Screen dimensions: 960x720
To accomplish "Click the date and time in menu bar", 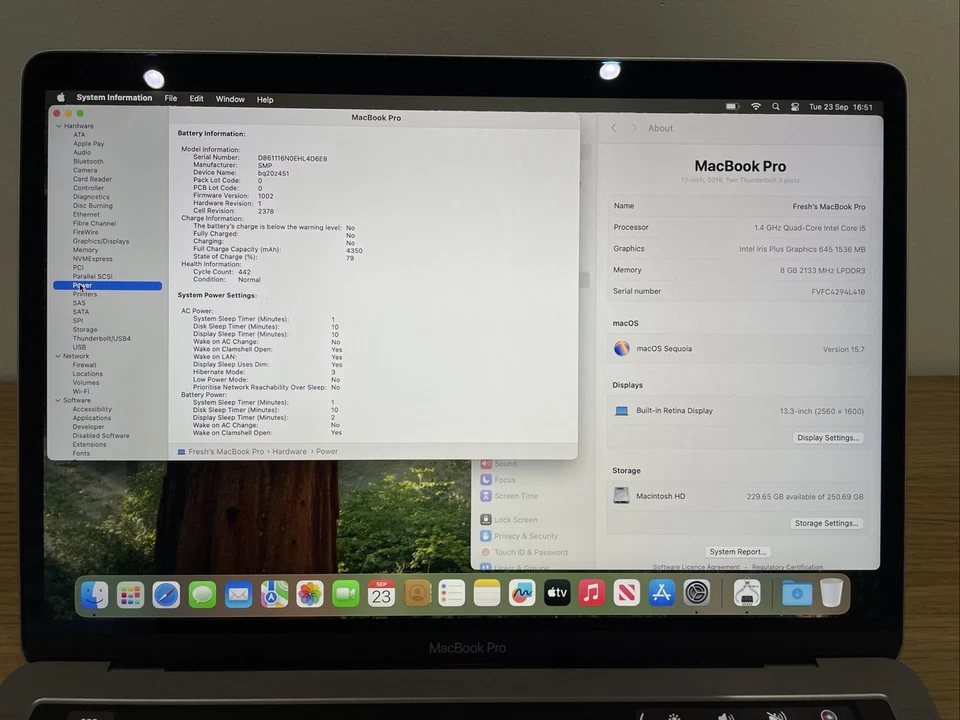I will click(841, 107).
